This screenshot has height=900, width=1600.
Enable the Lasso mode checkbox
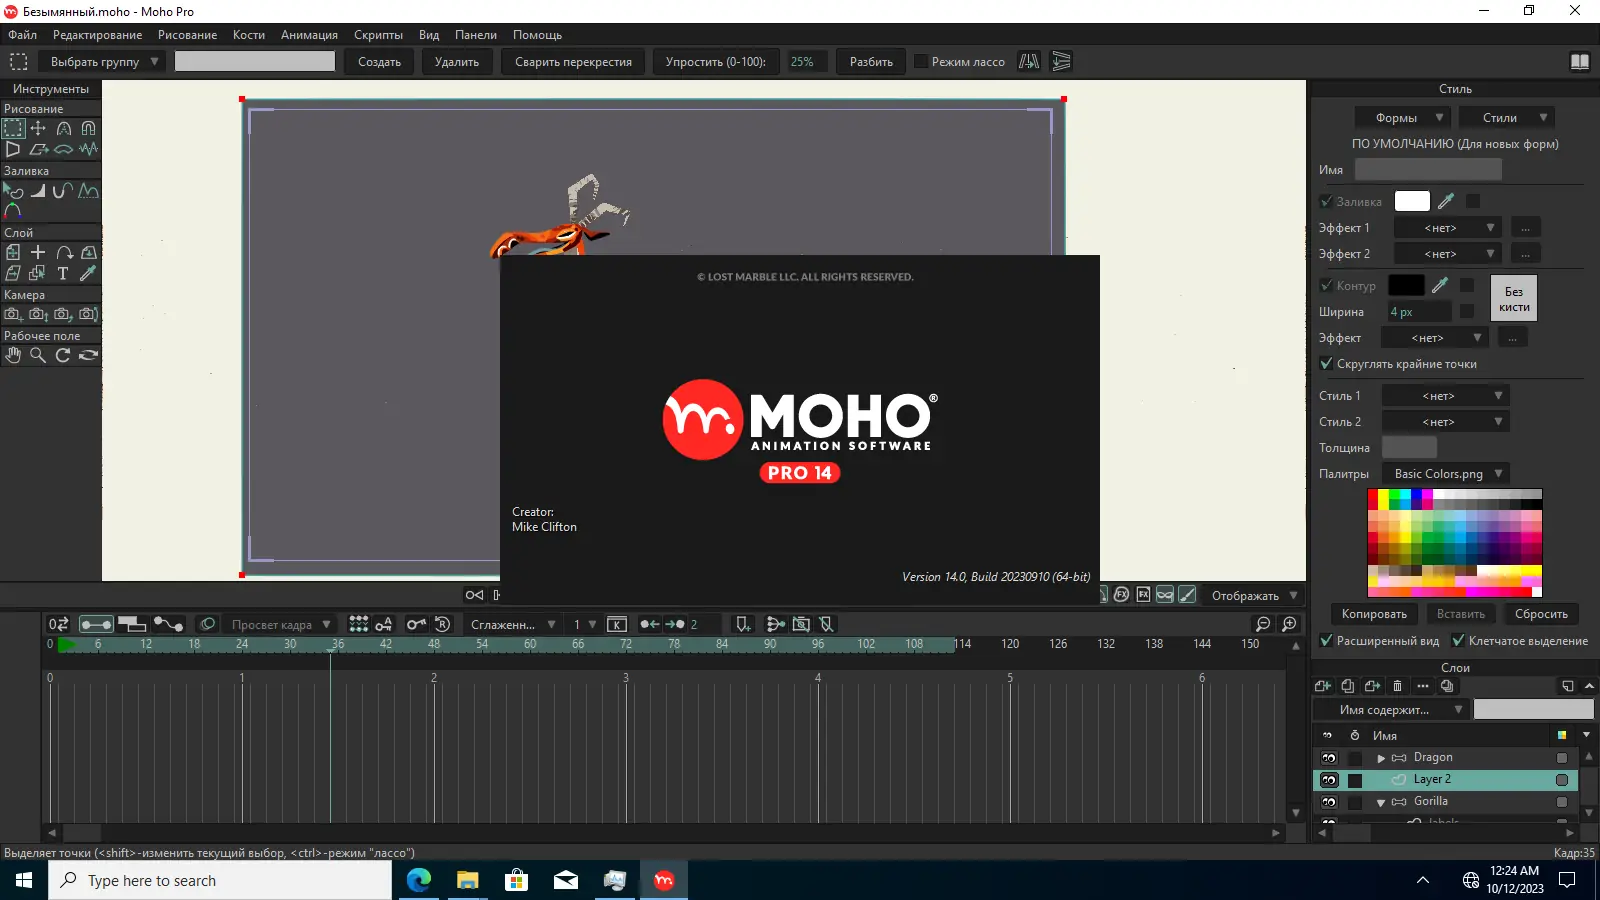921,62
